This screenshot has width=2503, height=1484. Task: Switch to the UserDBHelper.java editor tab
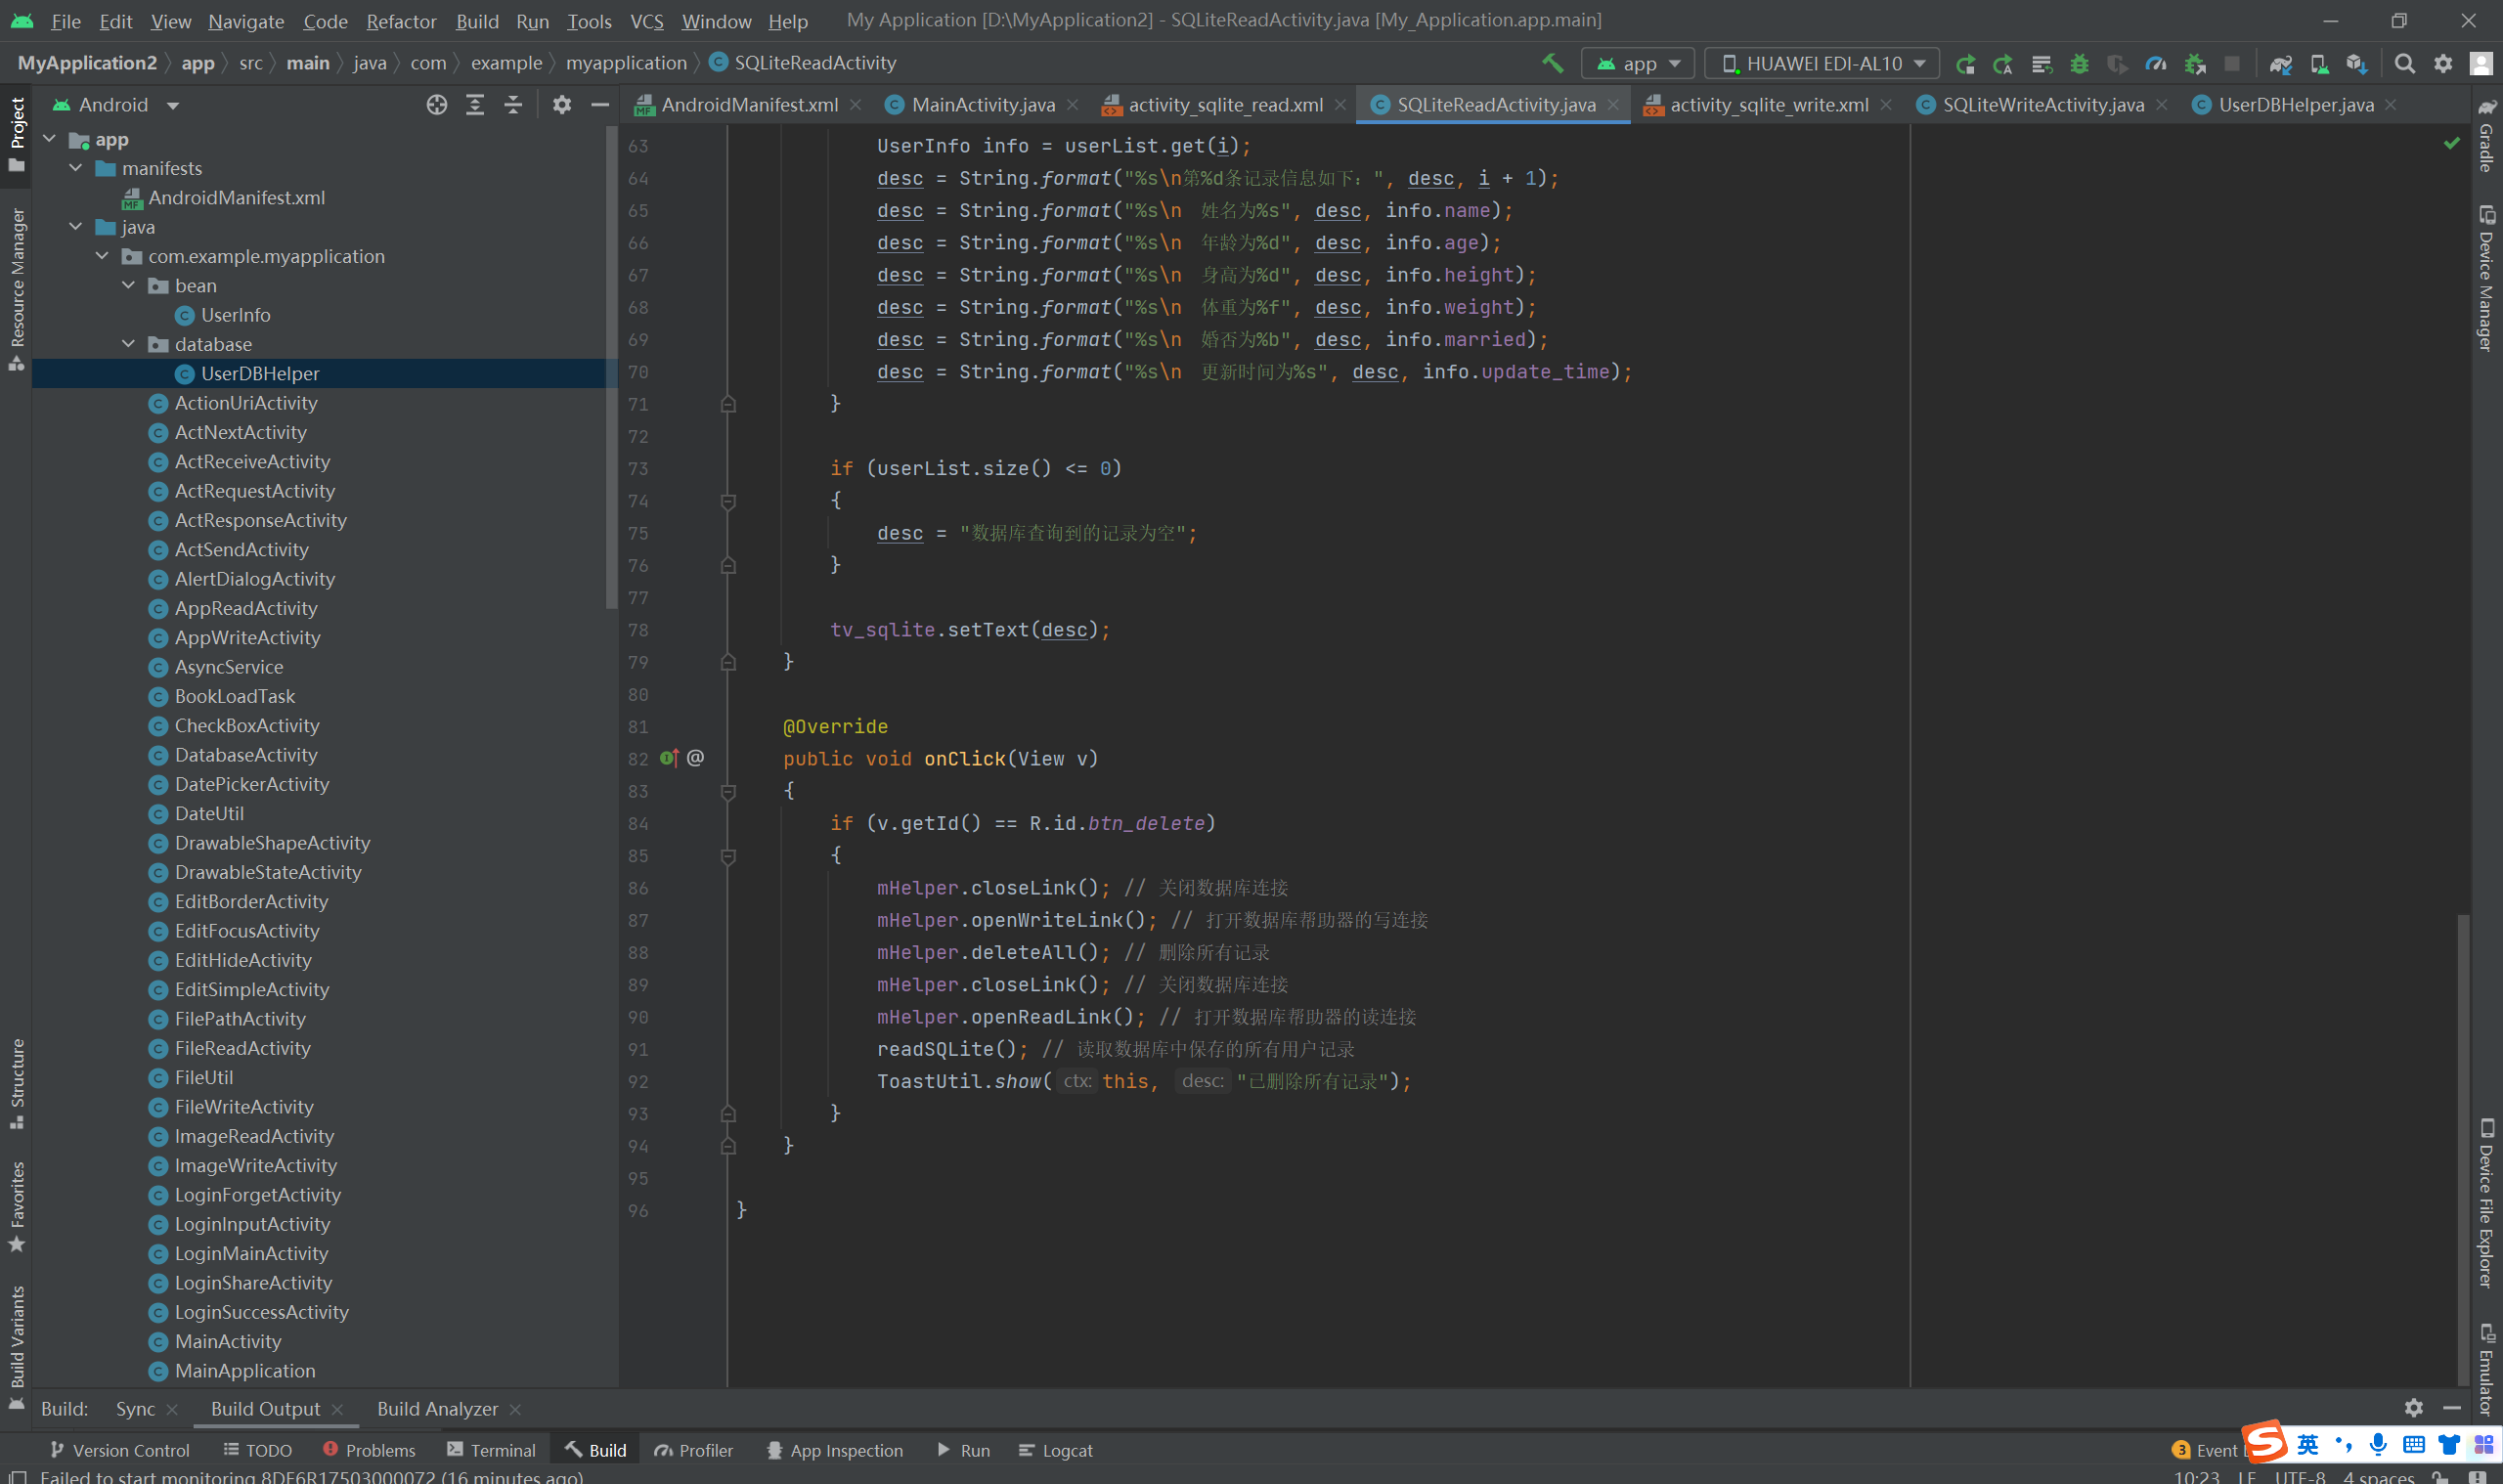coord(2294,104)
